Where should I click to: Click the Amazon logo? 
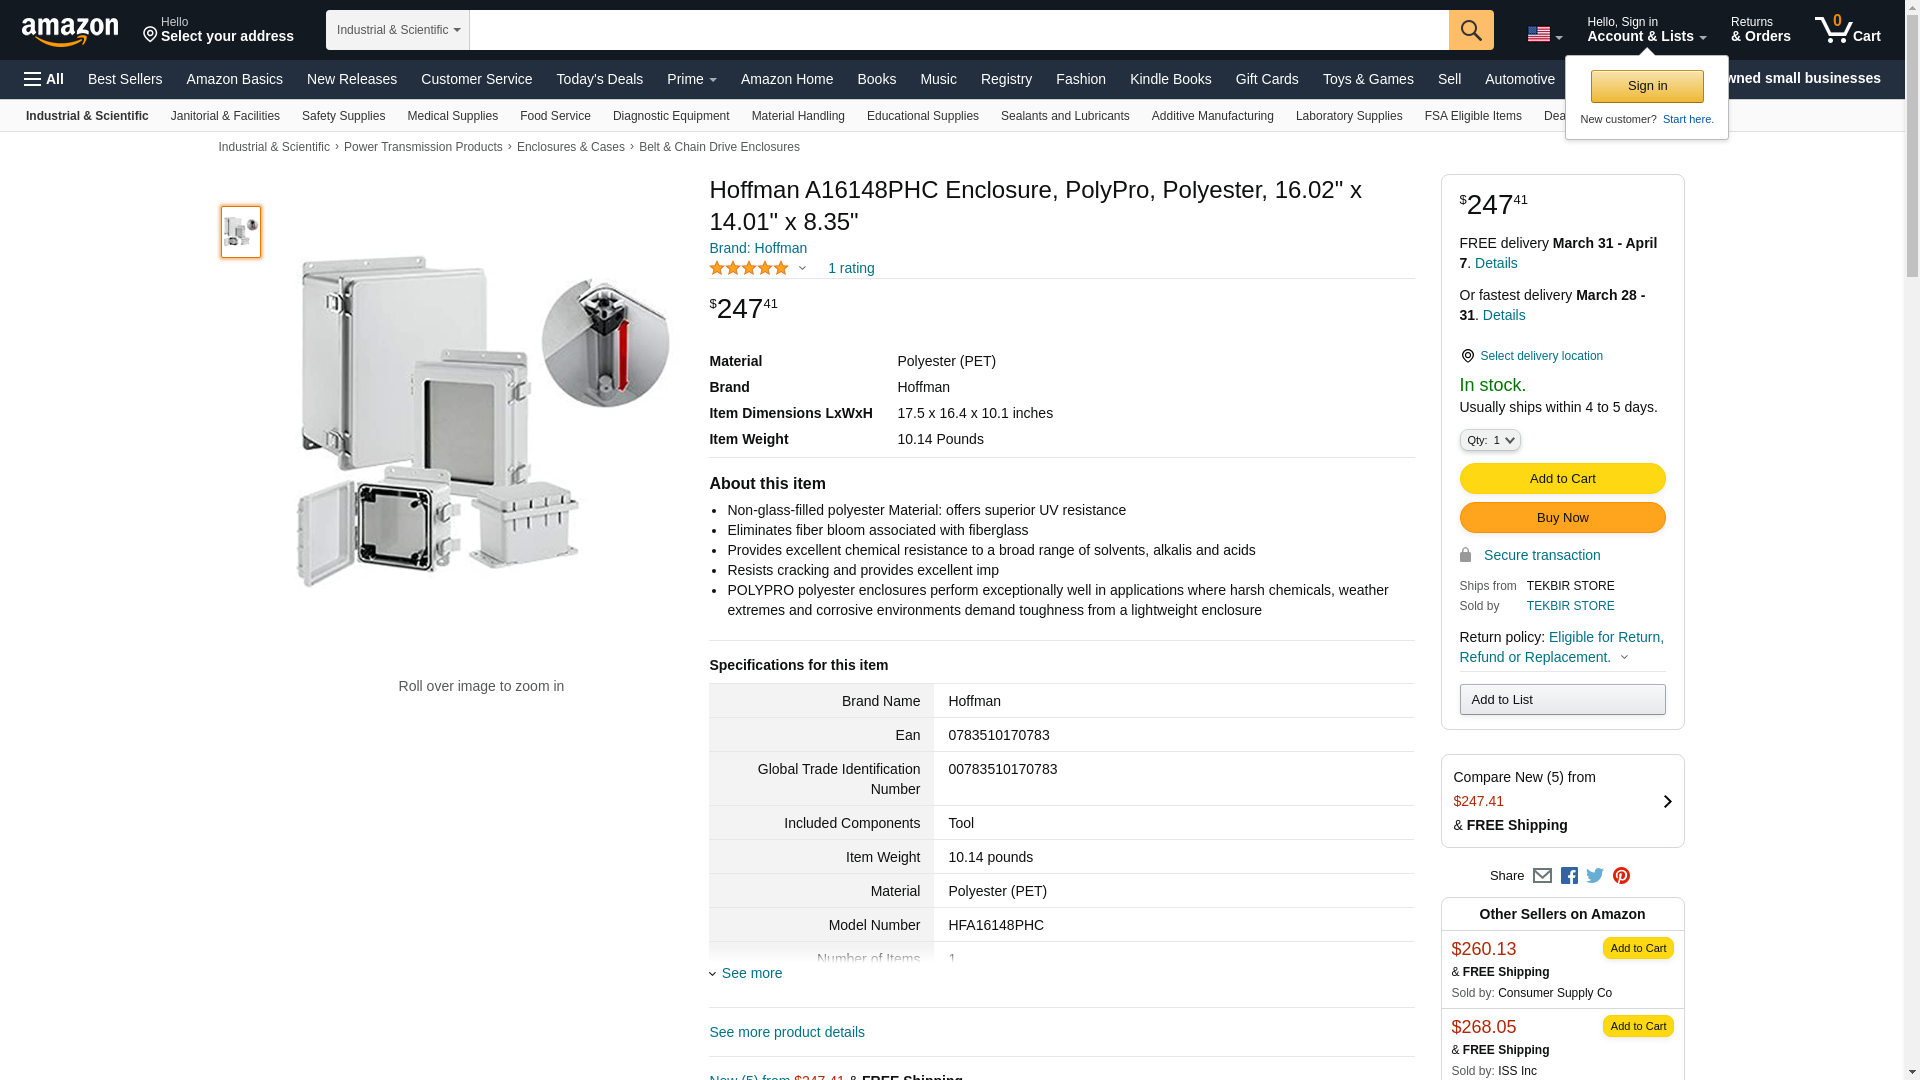tap(70, 31)
